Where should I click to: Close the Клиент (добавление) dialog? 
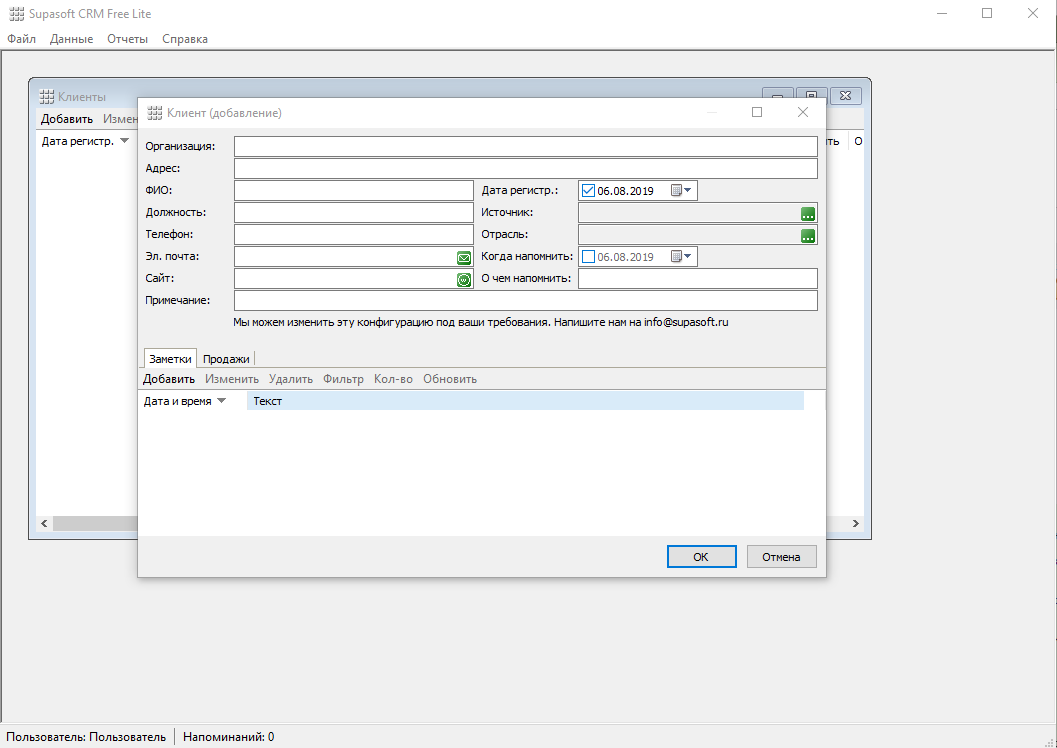coord(803,113)
